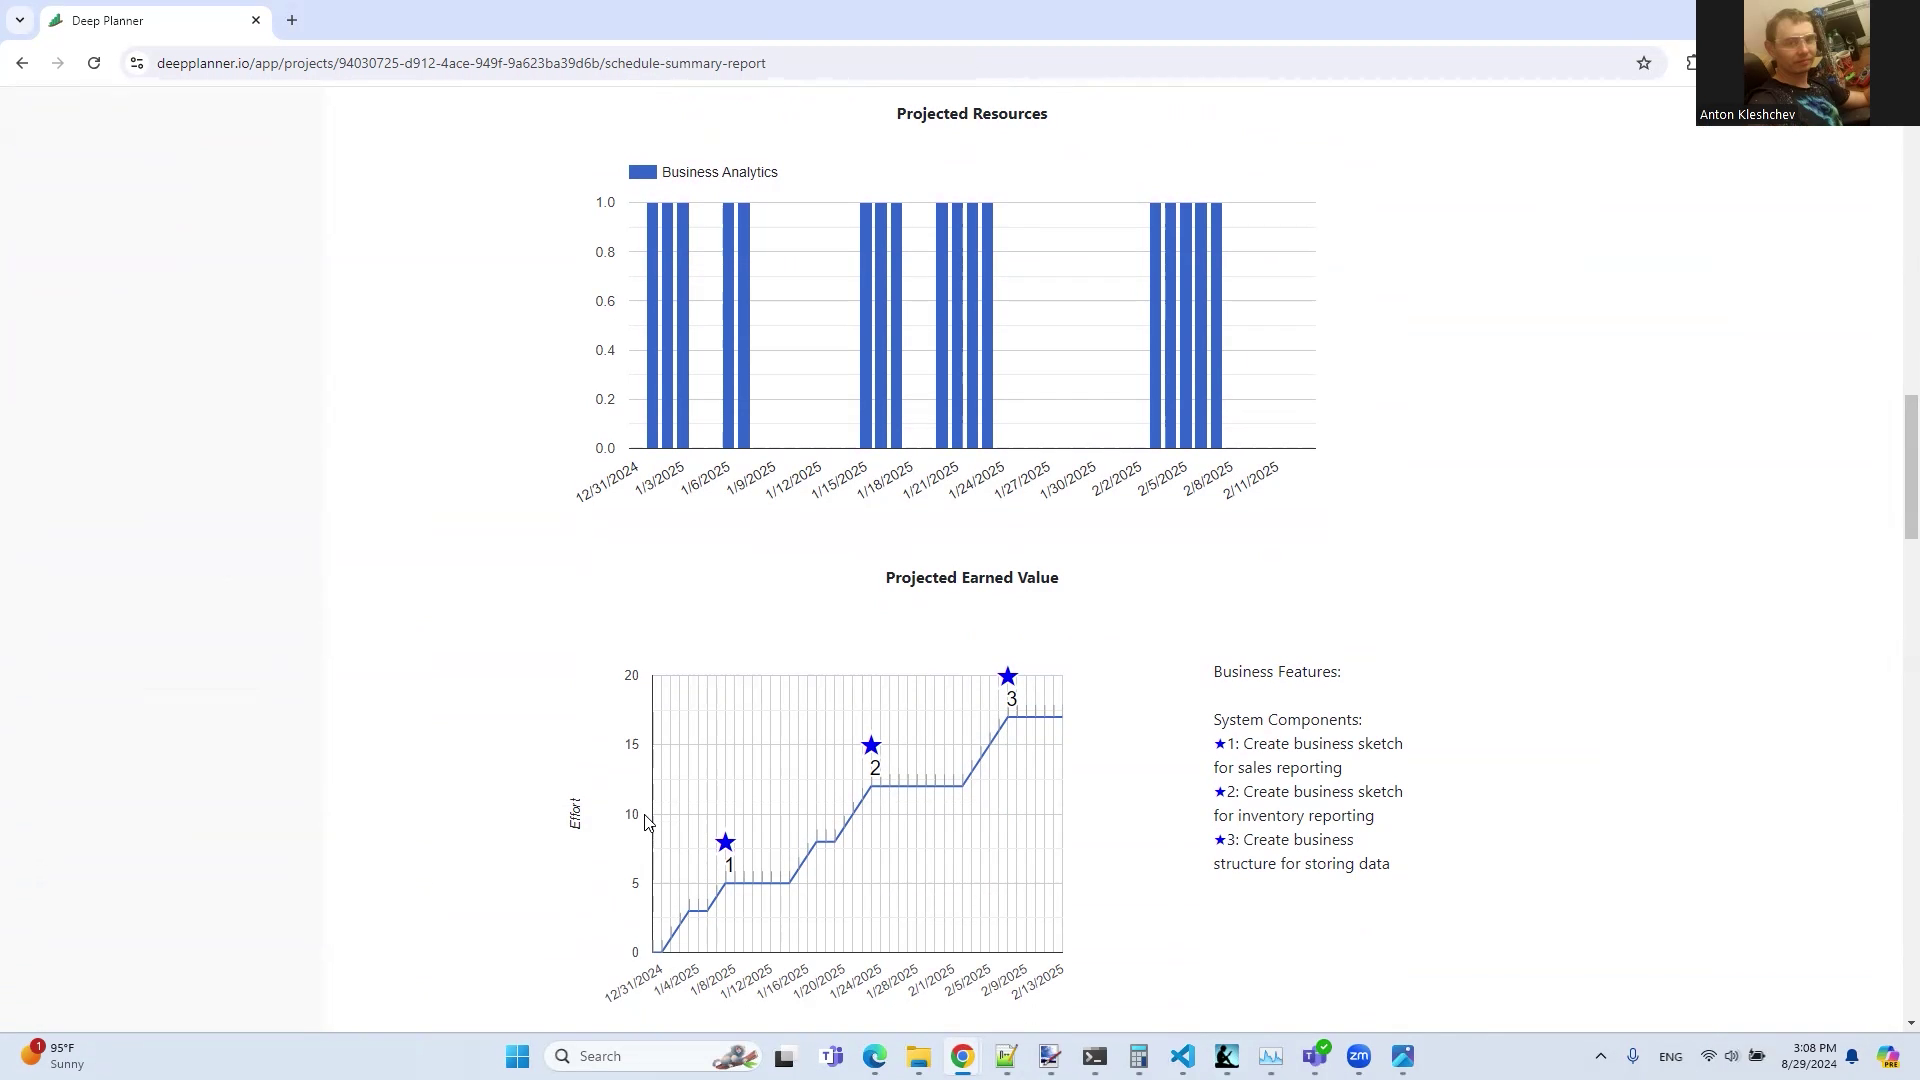Screen dimensions: 1920x1080
Task: Open notifications bell icon
Action: click(1852, 1057)
